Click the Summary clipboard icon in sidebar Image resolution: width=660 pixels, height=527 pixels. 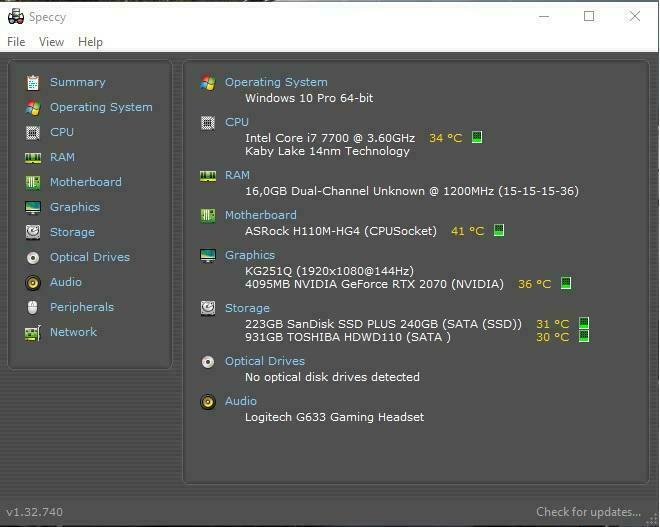(x=33, y=83)
